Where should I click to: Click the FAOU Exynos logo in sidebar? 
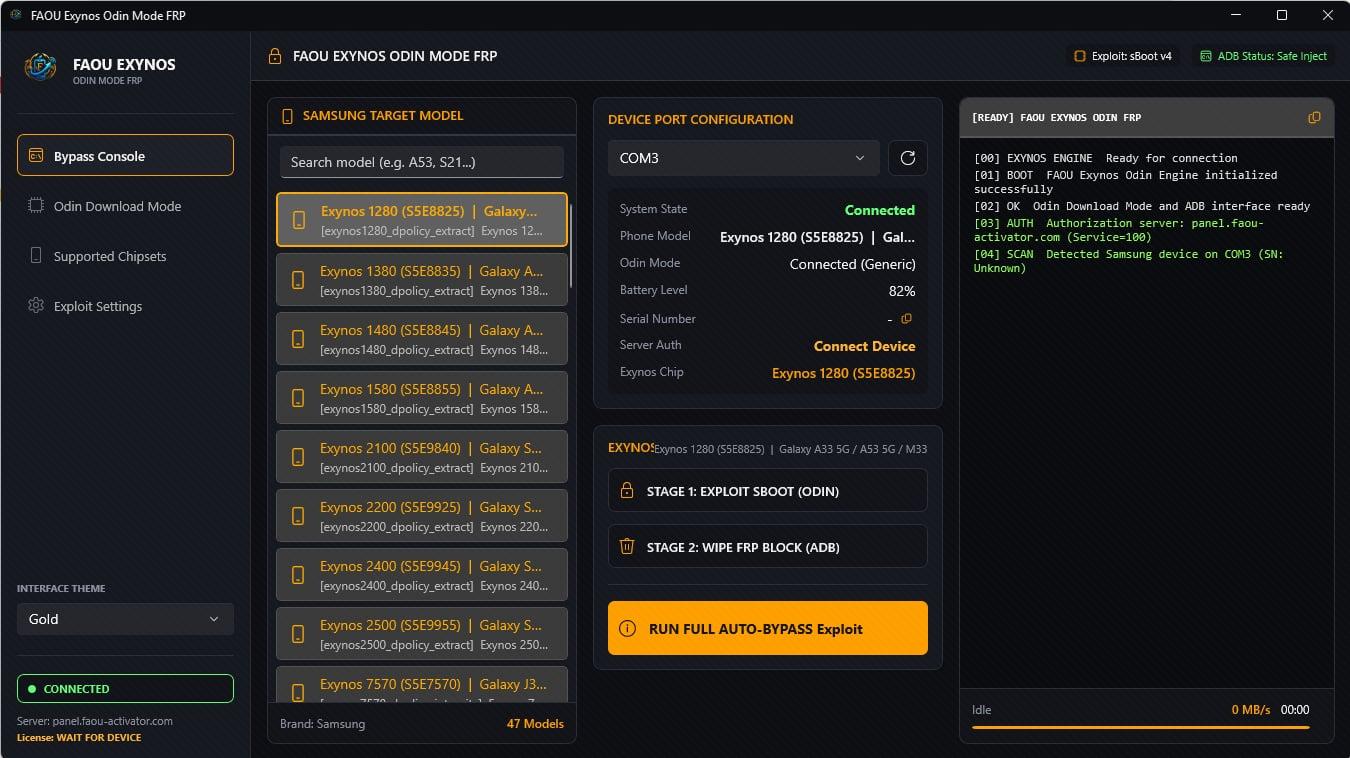[x=41, y=68]
